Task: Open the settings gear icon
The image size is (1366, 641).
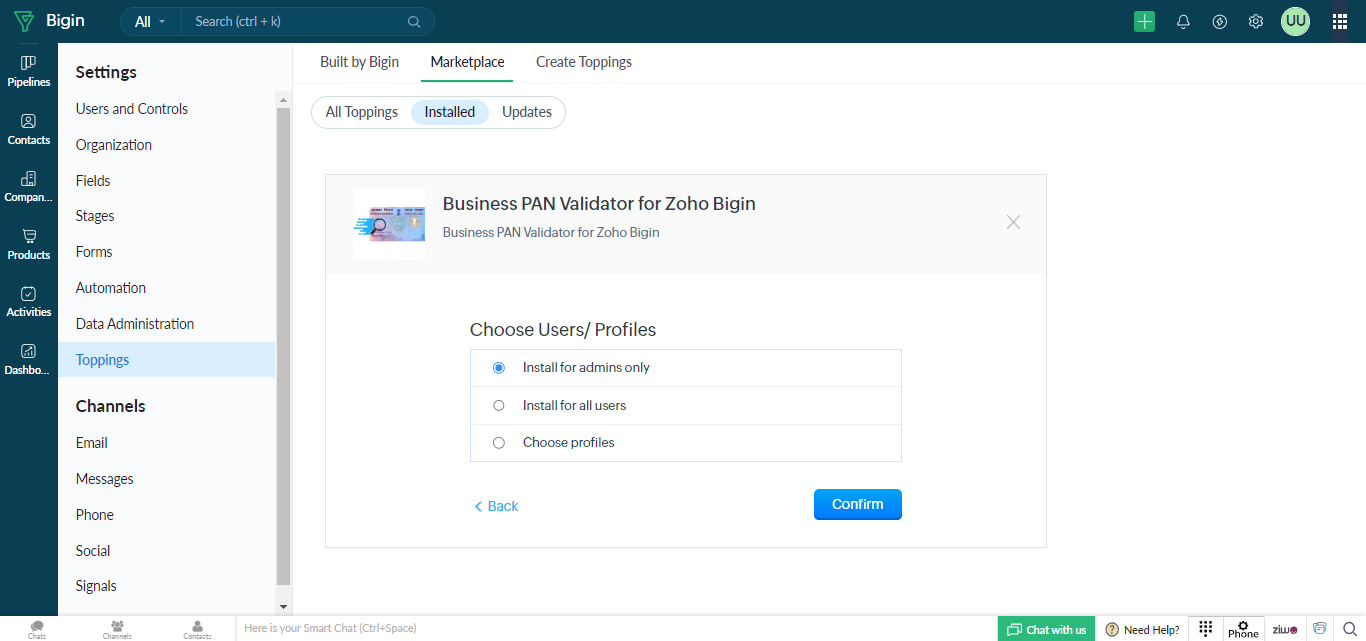Action: [x=1256, y=21]
